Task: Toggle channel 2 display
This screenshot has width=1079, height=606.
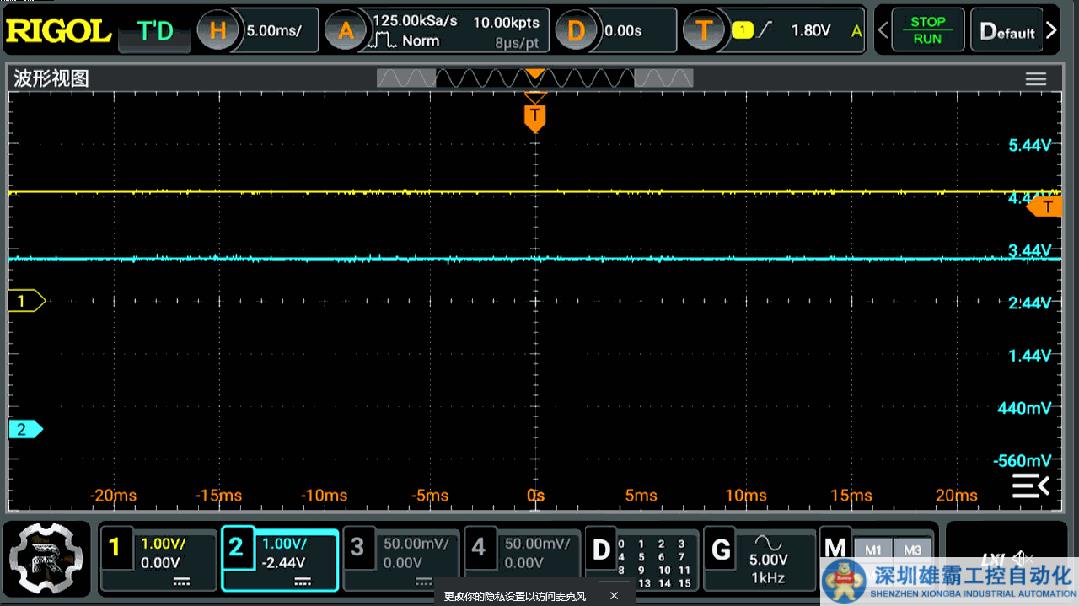Action: (236, 547)
